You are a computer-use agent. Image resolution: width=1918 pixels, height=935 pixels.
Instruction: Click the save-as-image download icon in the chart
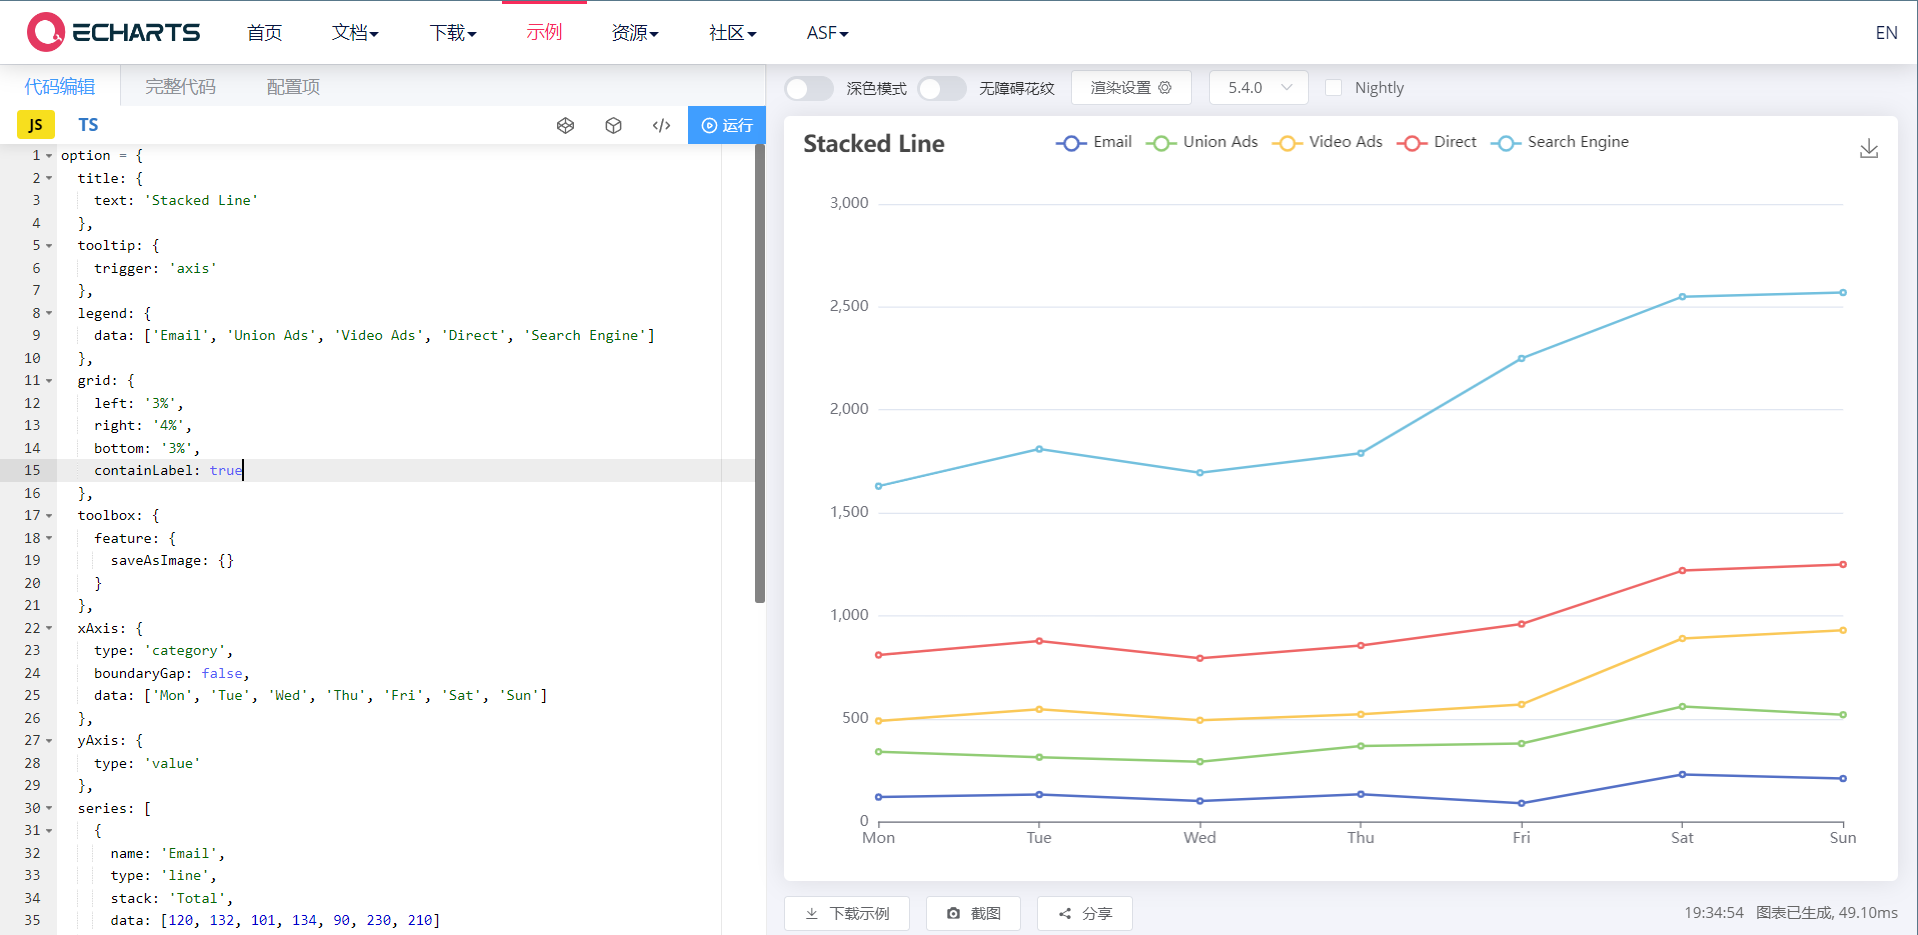1868,149
